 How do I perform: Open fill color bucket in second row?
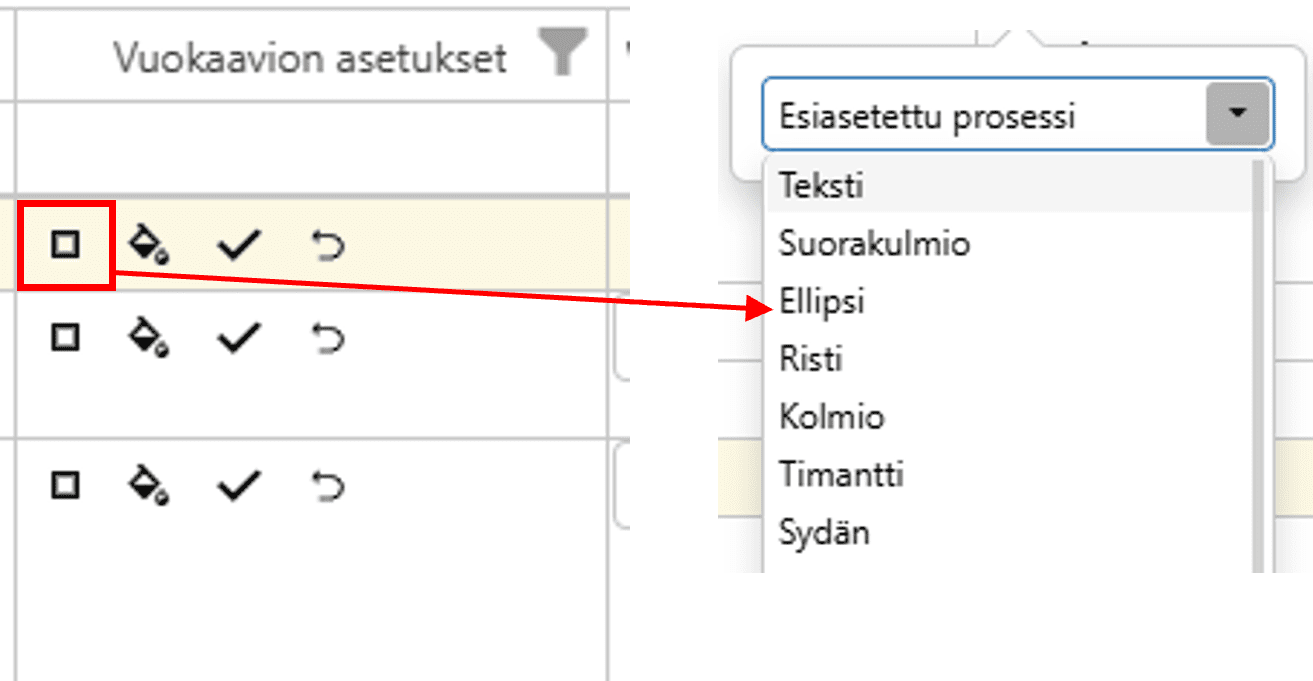(148, 339)
